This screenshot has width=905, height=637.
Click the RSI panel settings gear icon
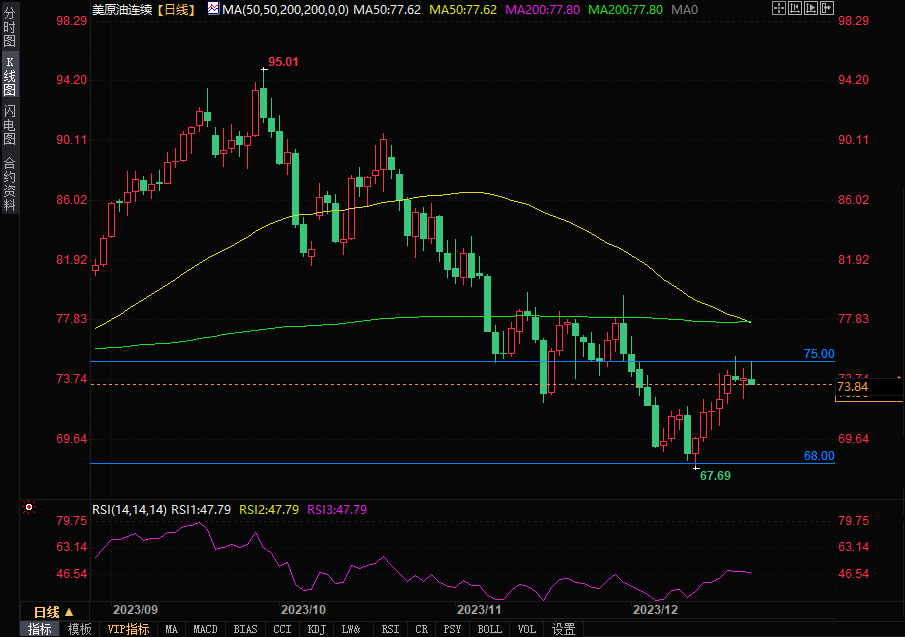[28, 508]
